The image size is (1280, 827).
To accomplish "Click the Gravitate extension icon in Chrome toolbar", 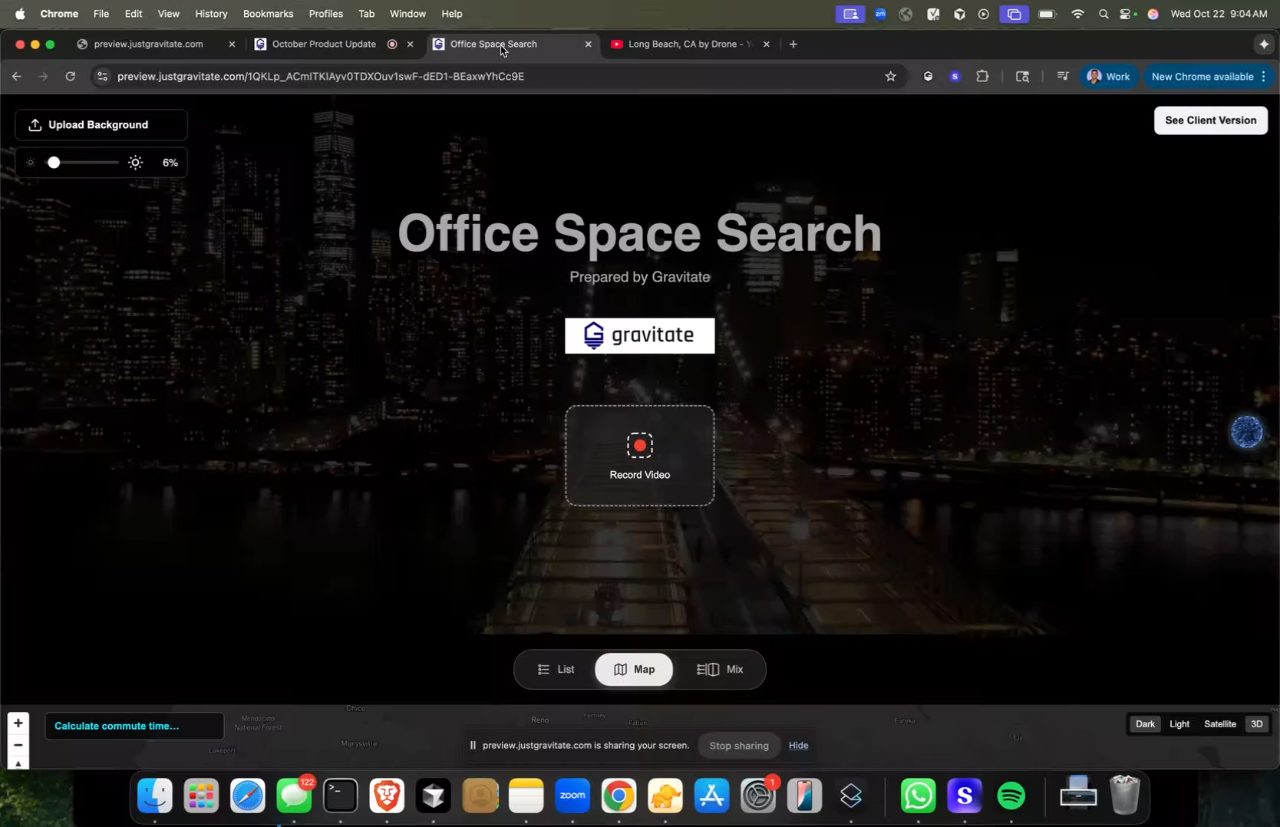I will 928,76.
